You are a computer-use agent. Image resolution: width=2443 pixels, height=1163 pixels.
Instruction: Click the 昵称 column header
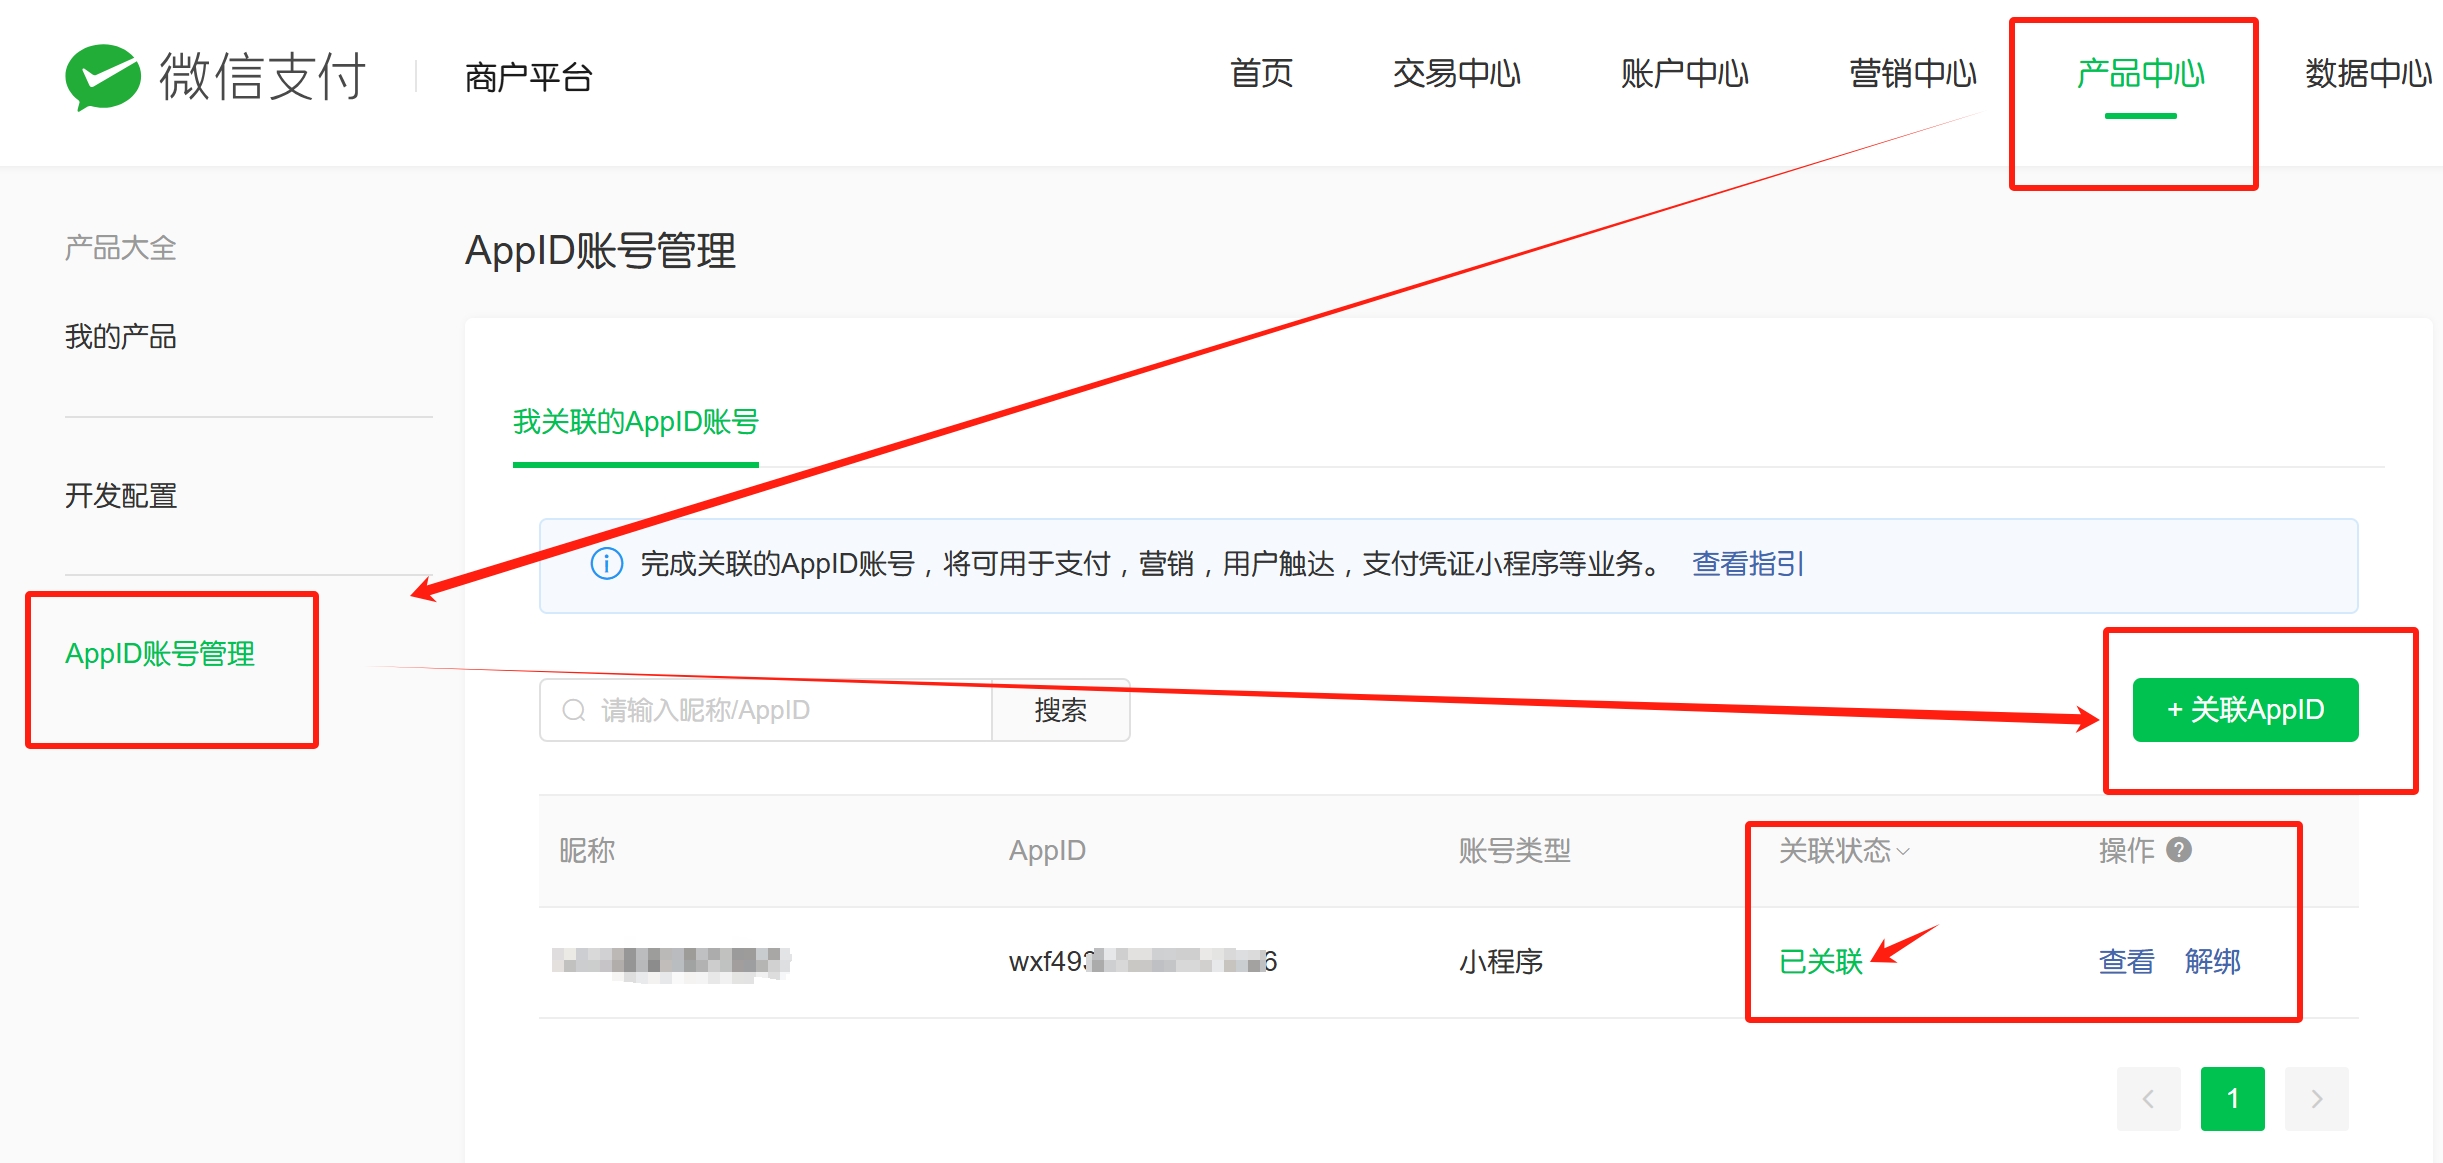coord(587,851)
